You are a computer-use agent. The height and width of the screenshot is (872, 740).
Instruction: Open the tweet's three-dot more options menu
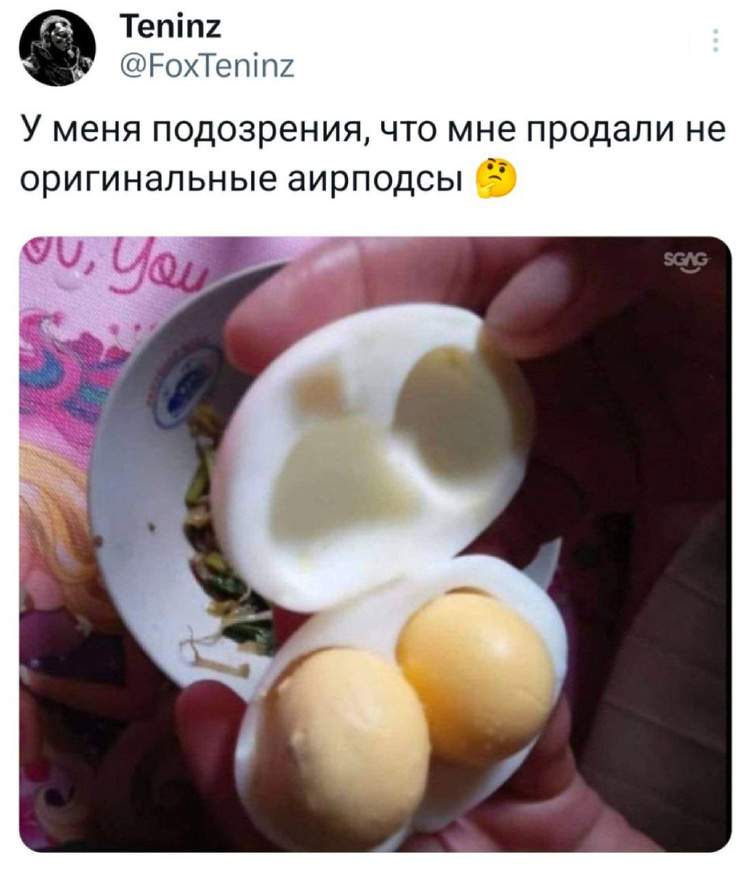click(716, 40)
